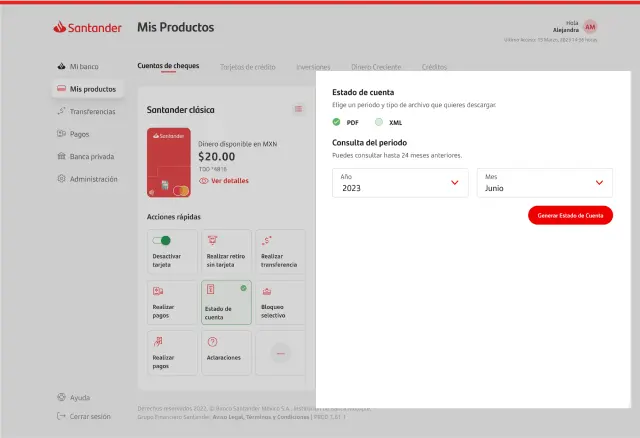This screenshot has height=438, width=640.
Task: Click the eye icon beside Ver detalles
Action: tap(203, 181)
